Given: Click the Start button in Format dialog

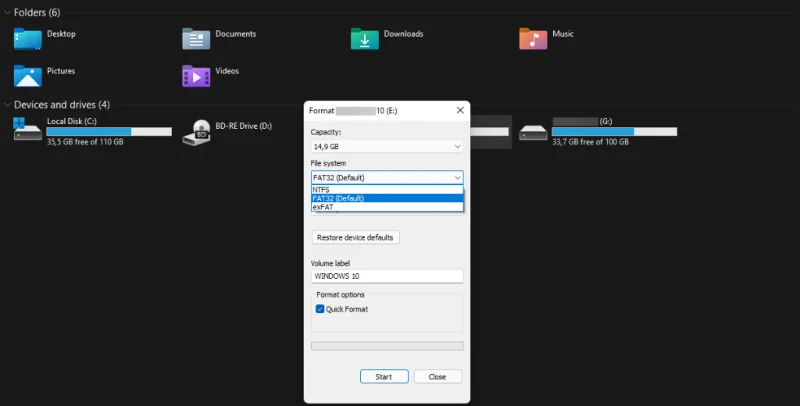Looking at the screenshot, I should (384, 377).
